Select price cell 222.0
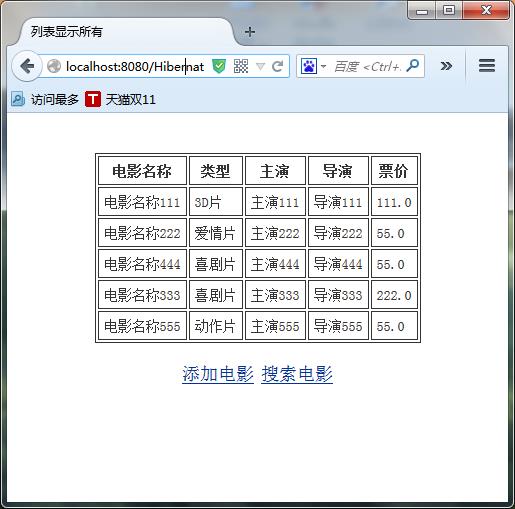 (x=394, y=295)
